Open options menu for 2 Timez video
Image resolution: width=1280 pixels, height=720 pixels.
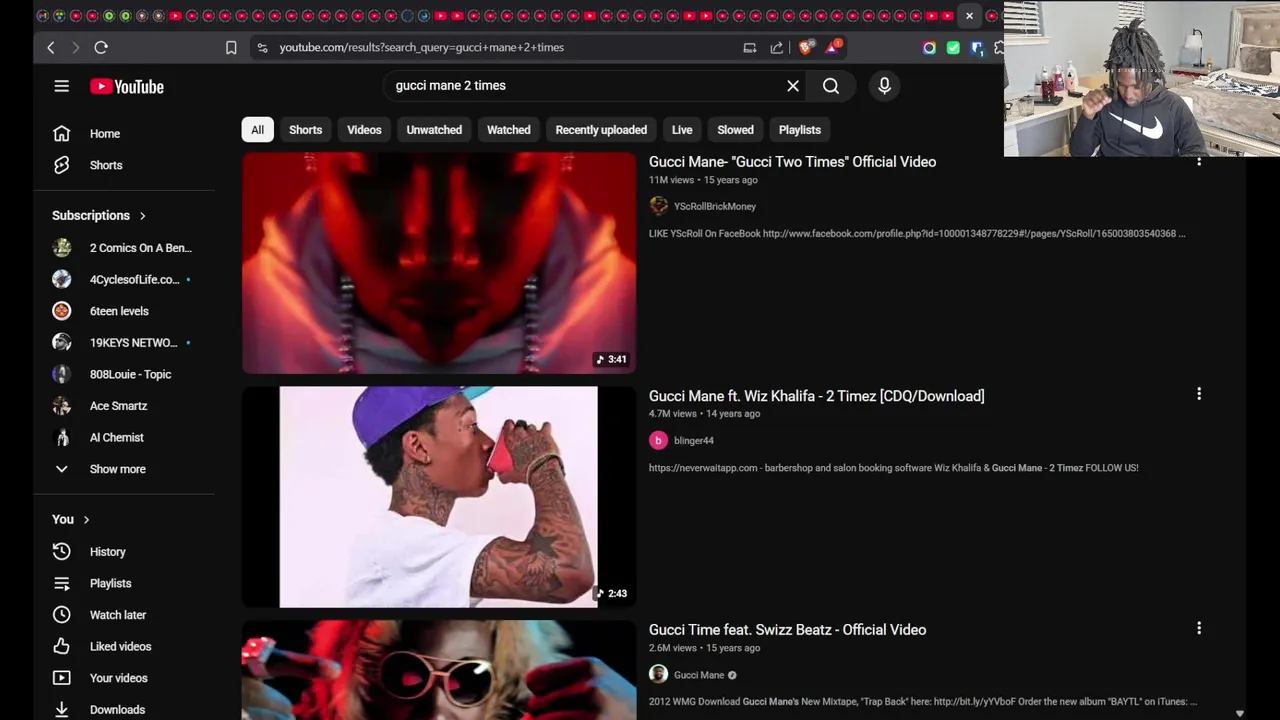point(1199,394)
